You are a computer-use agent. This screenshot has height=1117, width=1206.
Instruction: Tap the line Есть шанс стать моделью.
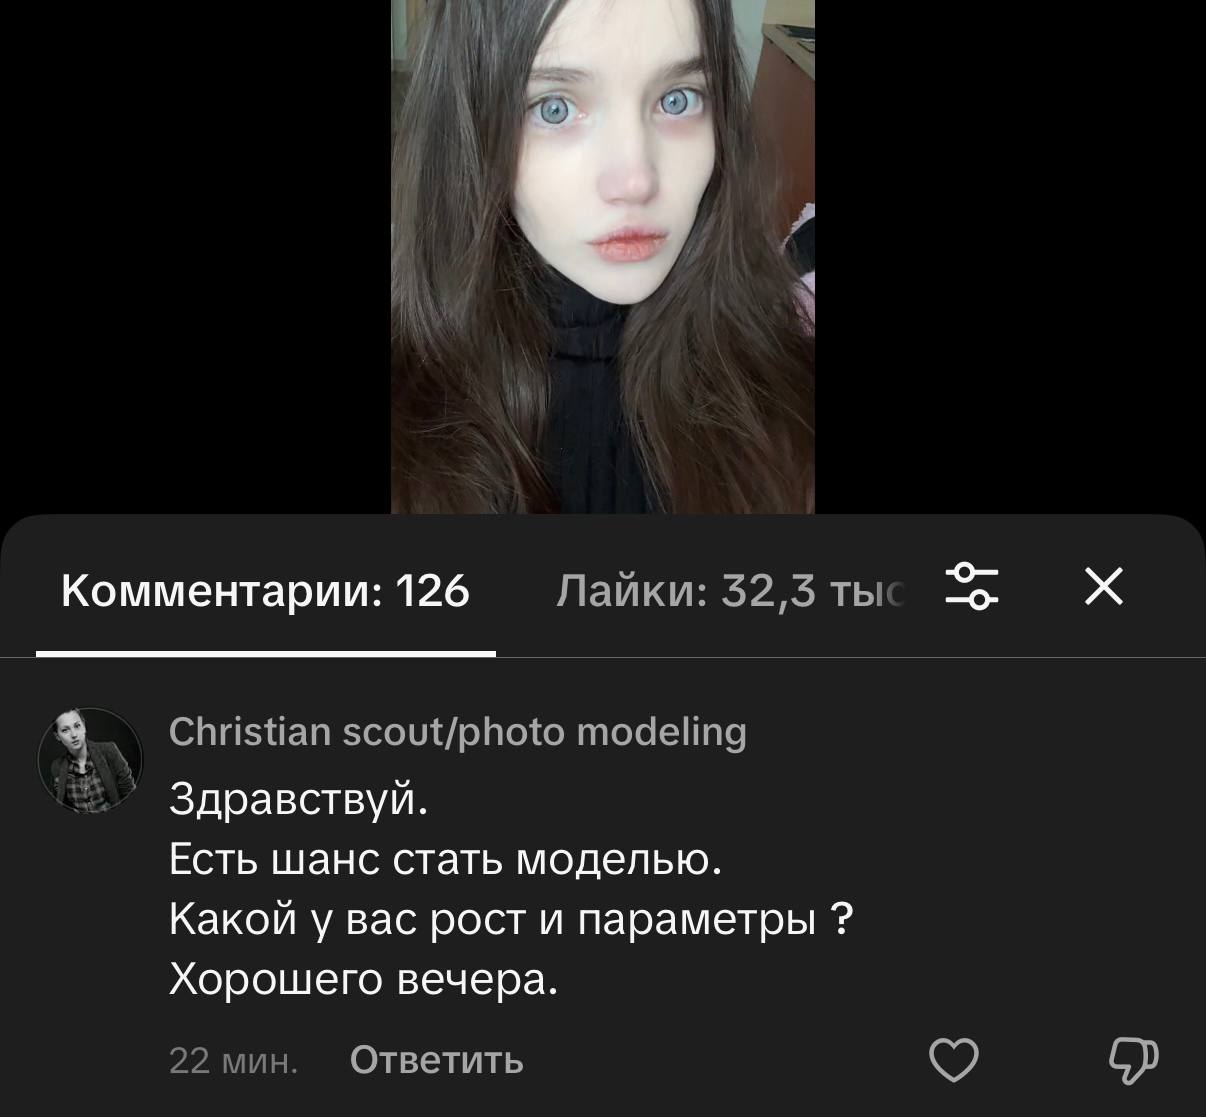(446, 859)
